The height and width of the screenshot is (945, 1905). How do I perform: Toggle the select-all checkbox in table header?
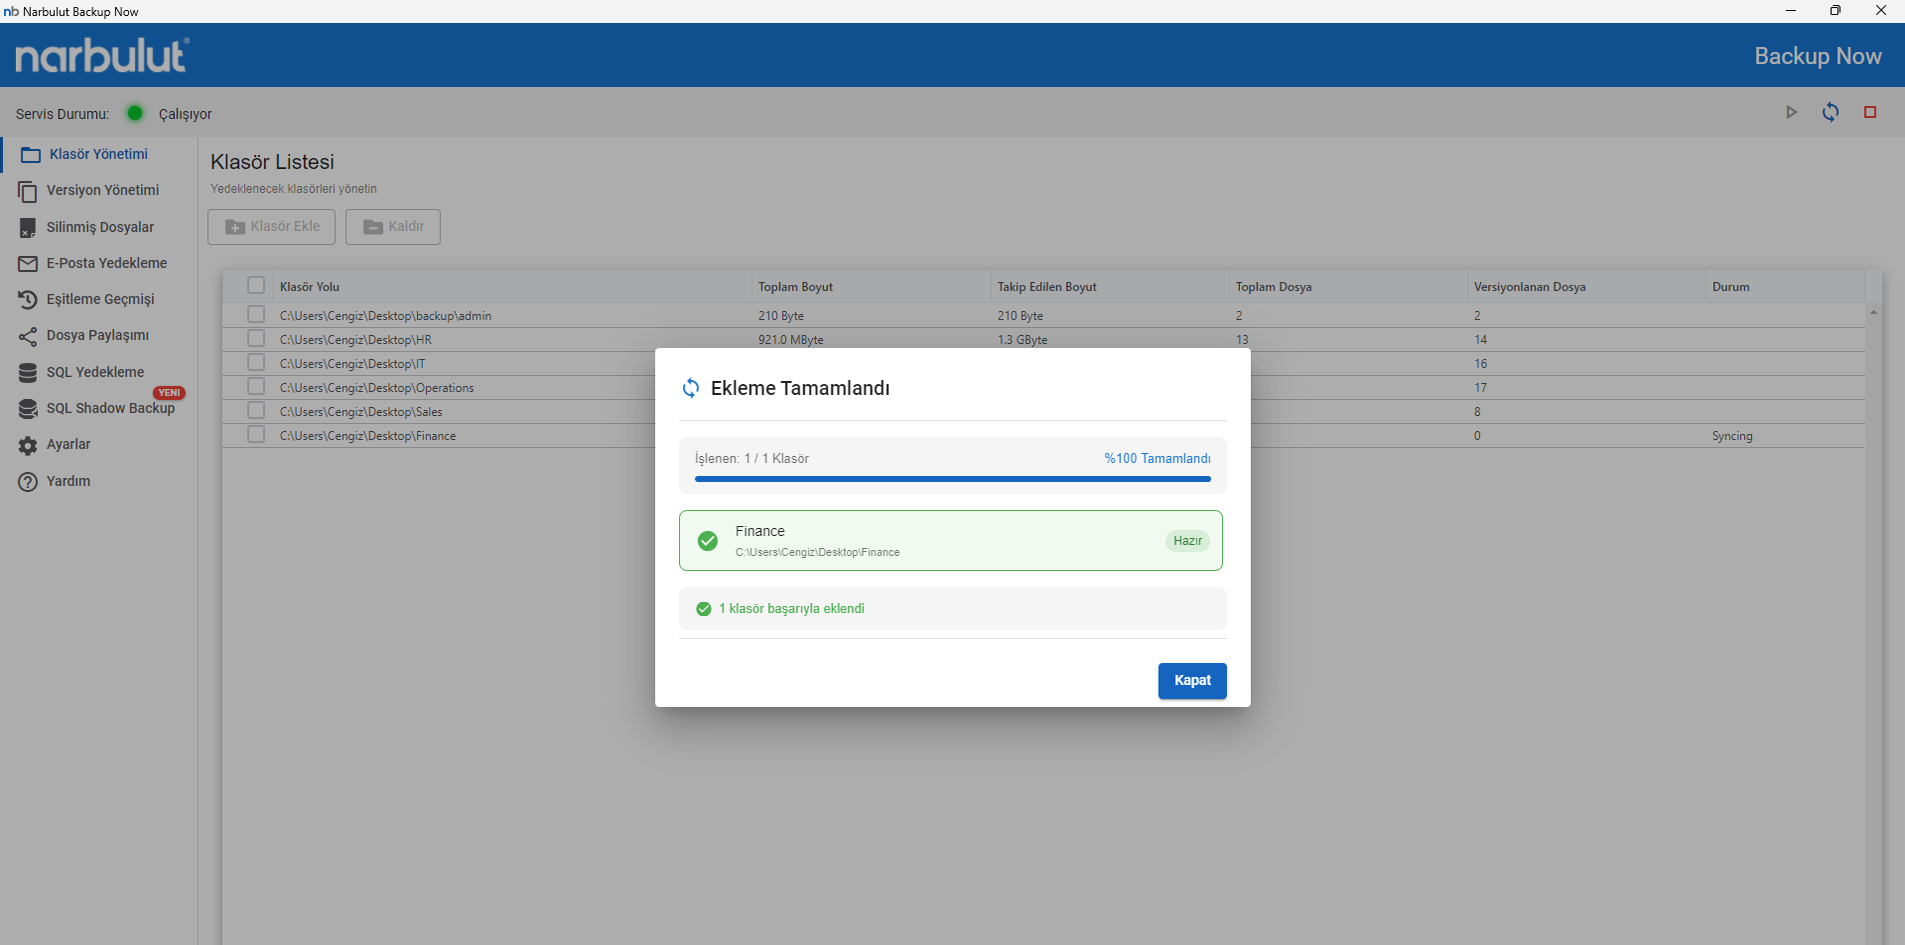[x=256, y=286]
